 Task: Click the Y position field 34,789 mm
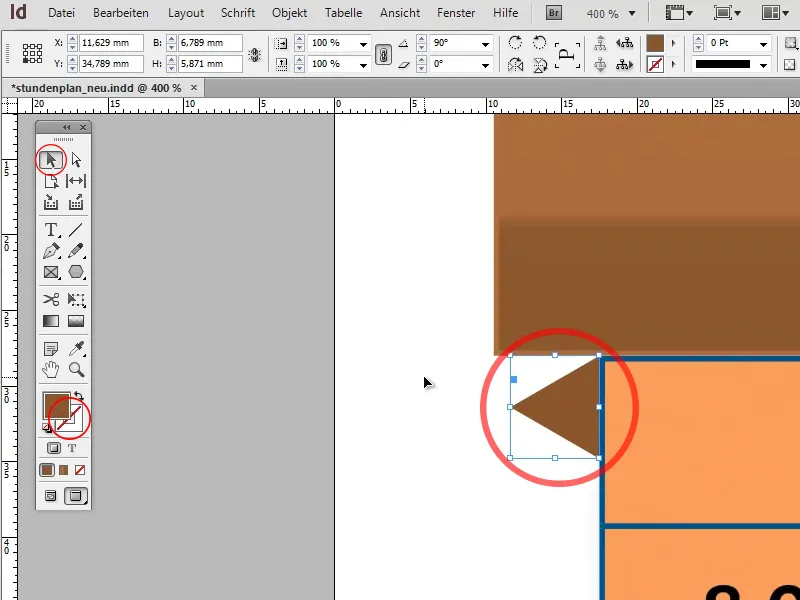coord(111,64)
